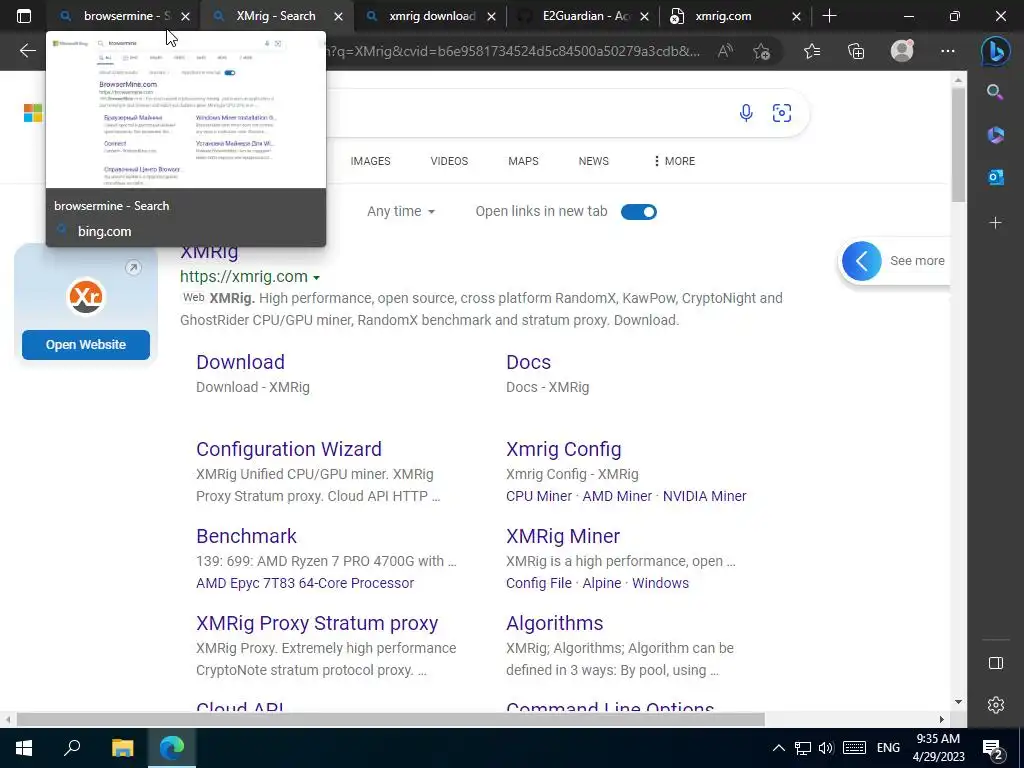Switch to the xmrig download tab

(x=431, y=16)
